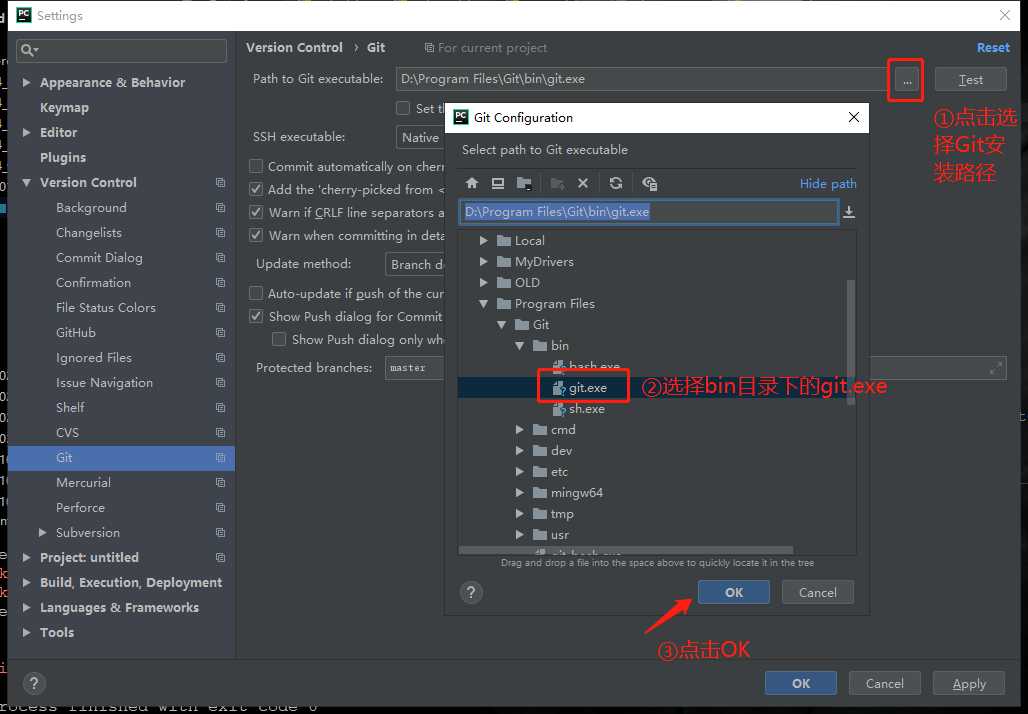
Task: Select File Status Colors in sidebar
Action: (106, 307)
